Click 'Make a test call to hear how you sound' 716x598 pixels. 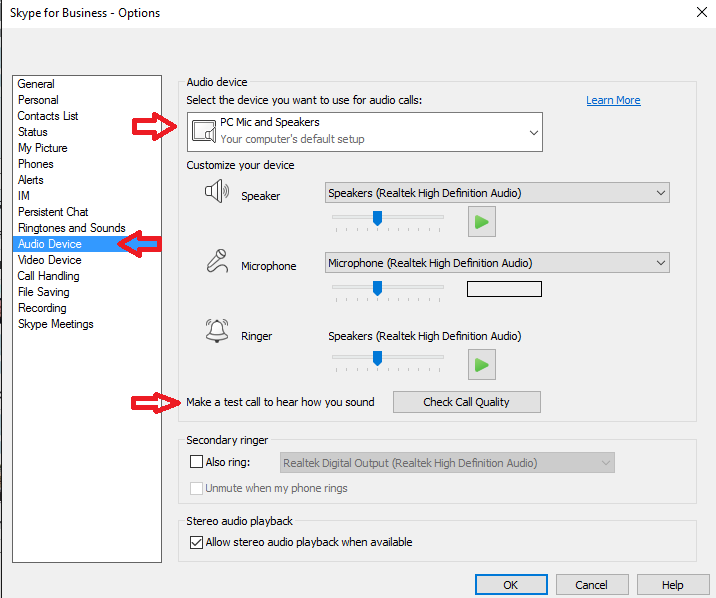[x=280, y=402]
